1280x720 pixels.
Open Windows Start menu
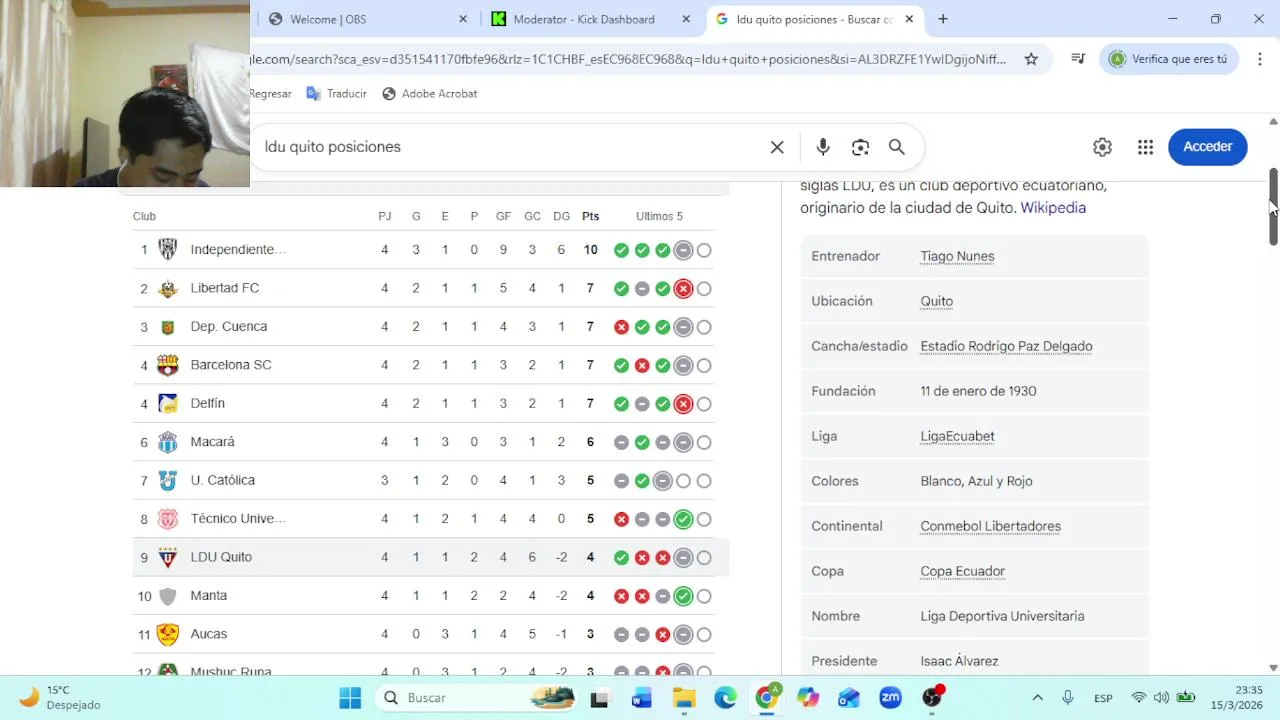(x=350, y=698)
